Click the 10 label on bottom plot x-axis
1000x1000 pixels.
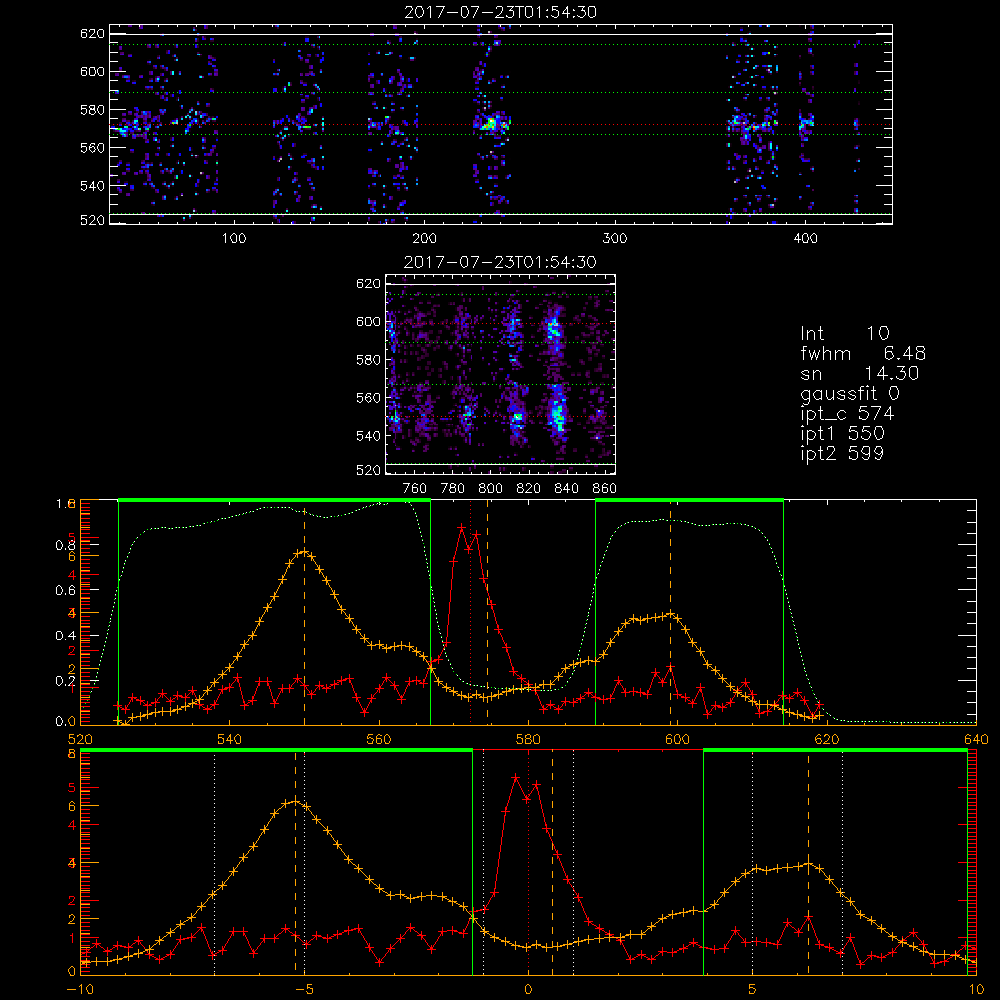pos(976,989)
